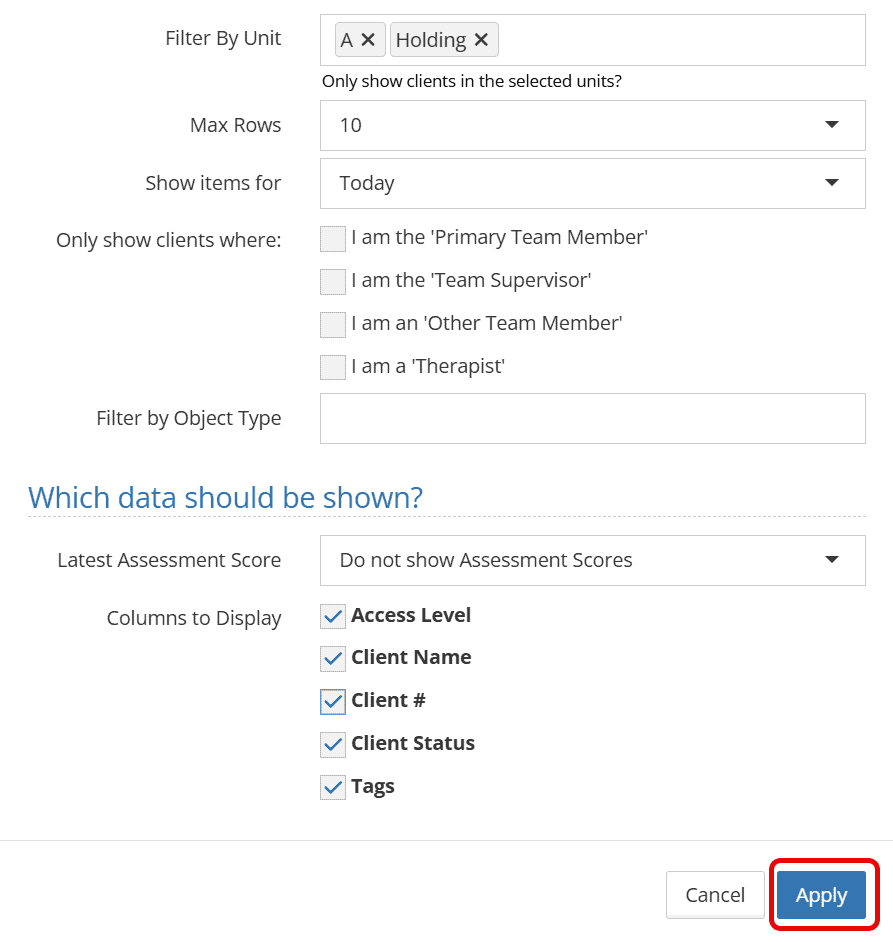Open Latest Assessment Score dropdown

point(592,560)
